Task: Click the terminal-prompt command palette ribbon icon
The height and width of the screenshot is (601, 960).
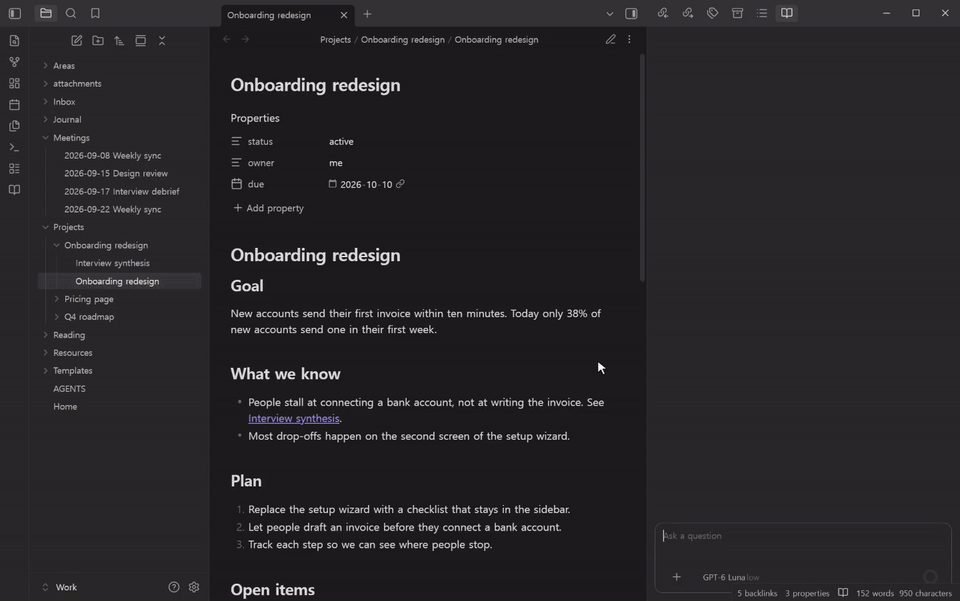Action: point(14,147)
